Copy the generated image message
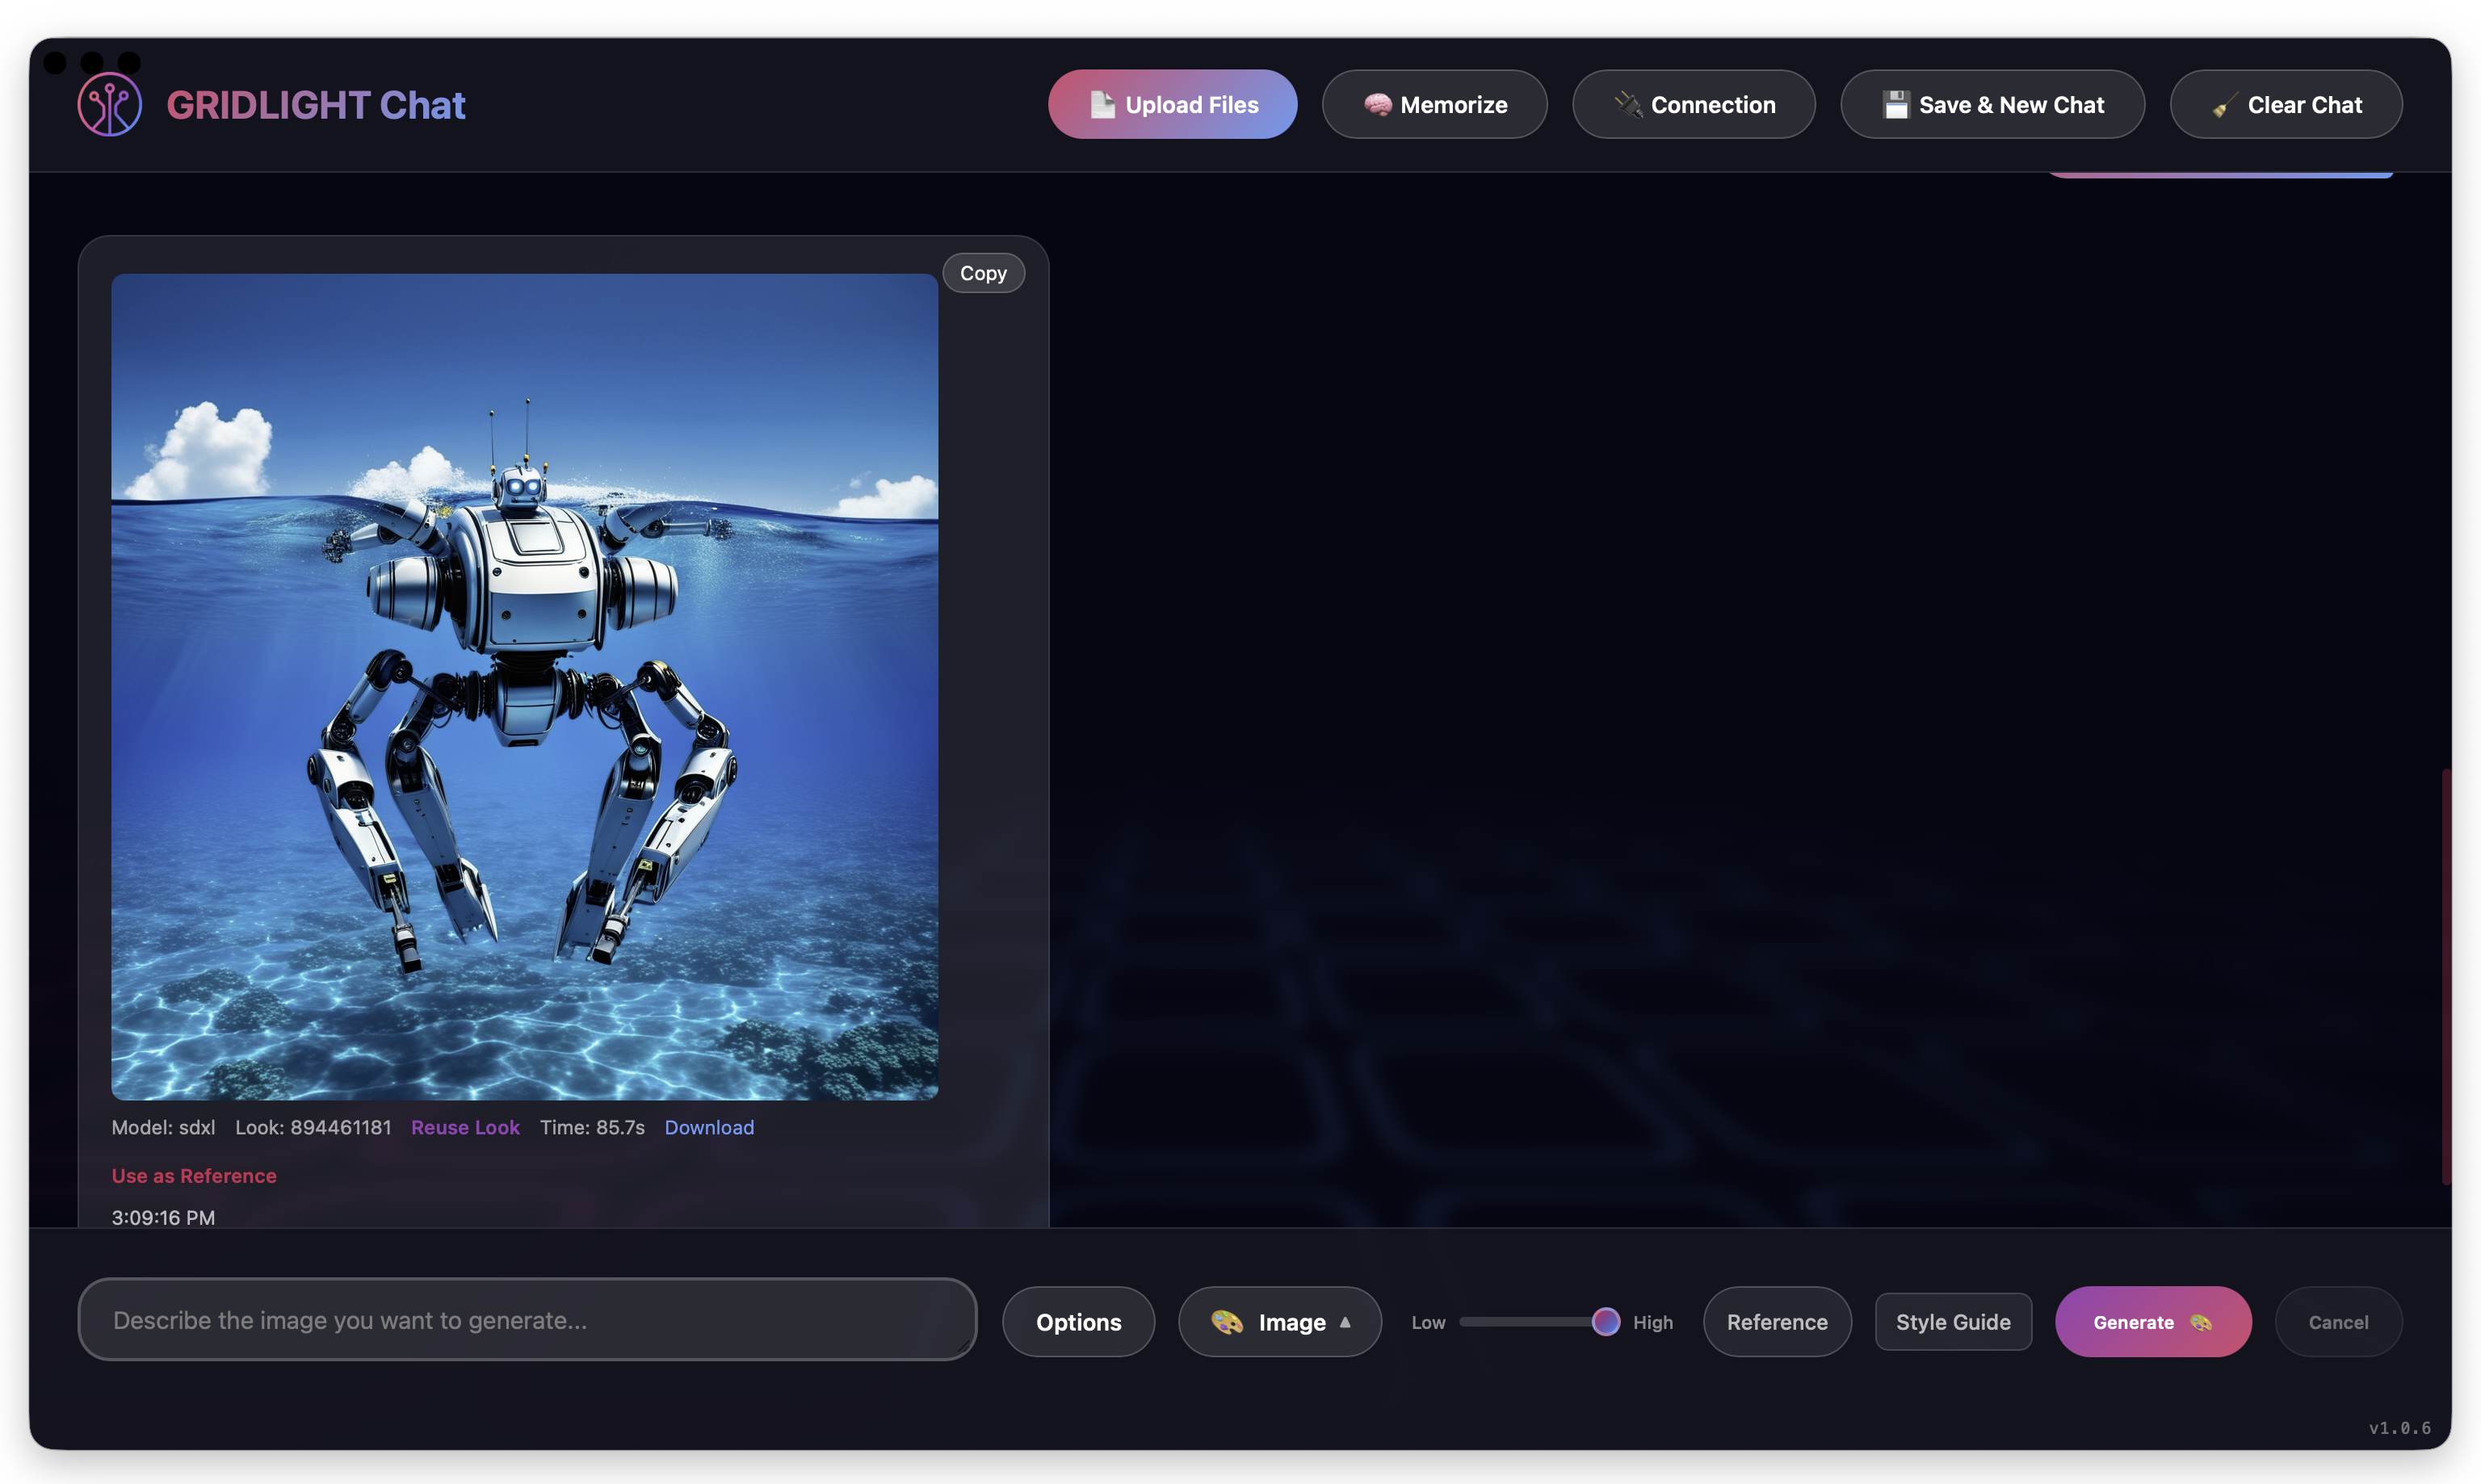 pos(983,273)
